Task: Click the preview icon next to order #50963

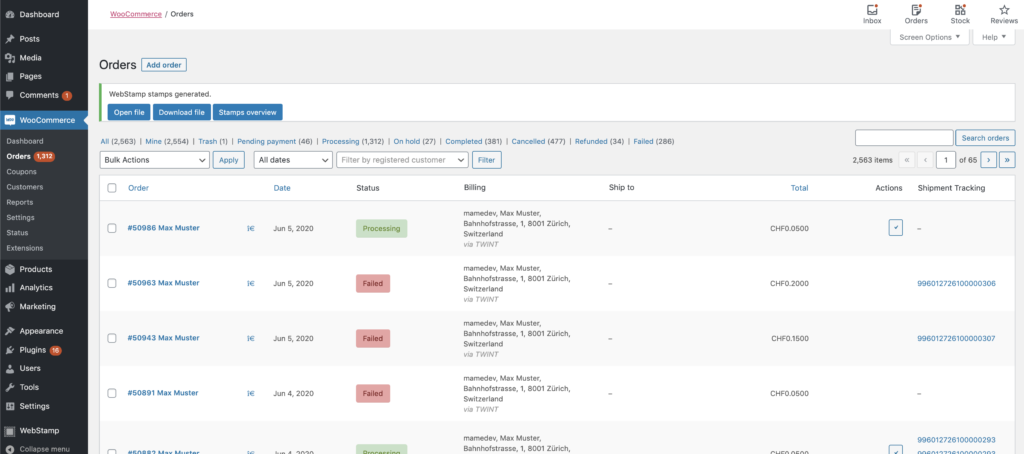Action: pos(251,284)
